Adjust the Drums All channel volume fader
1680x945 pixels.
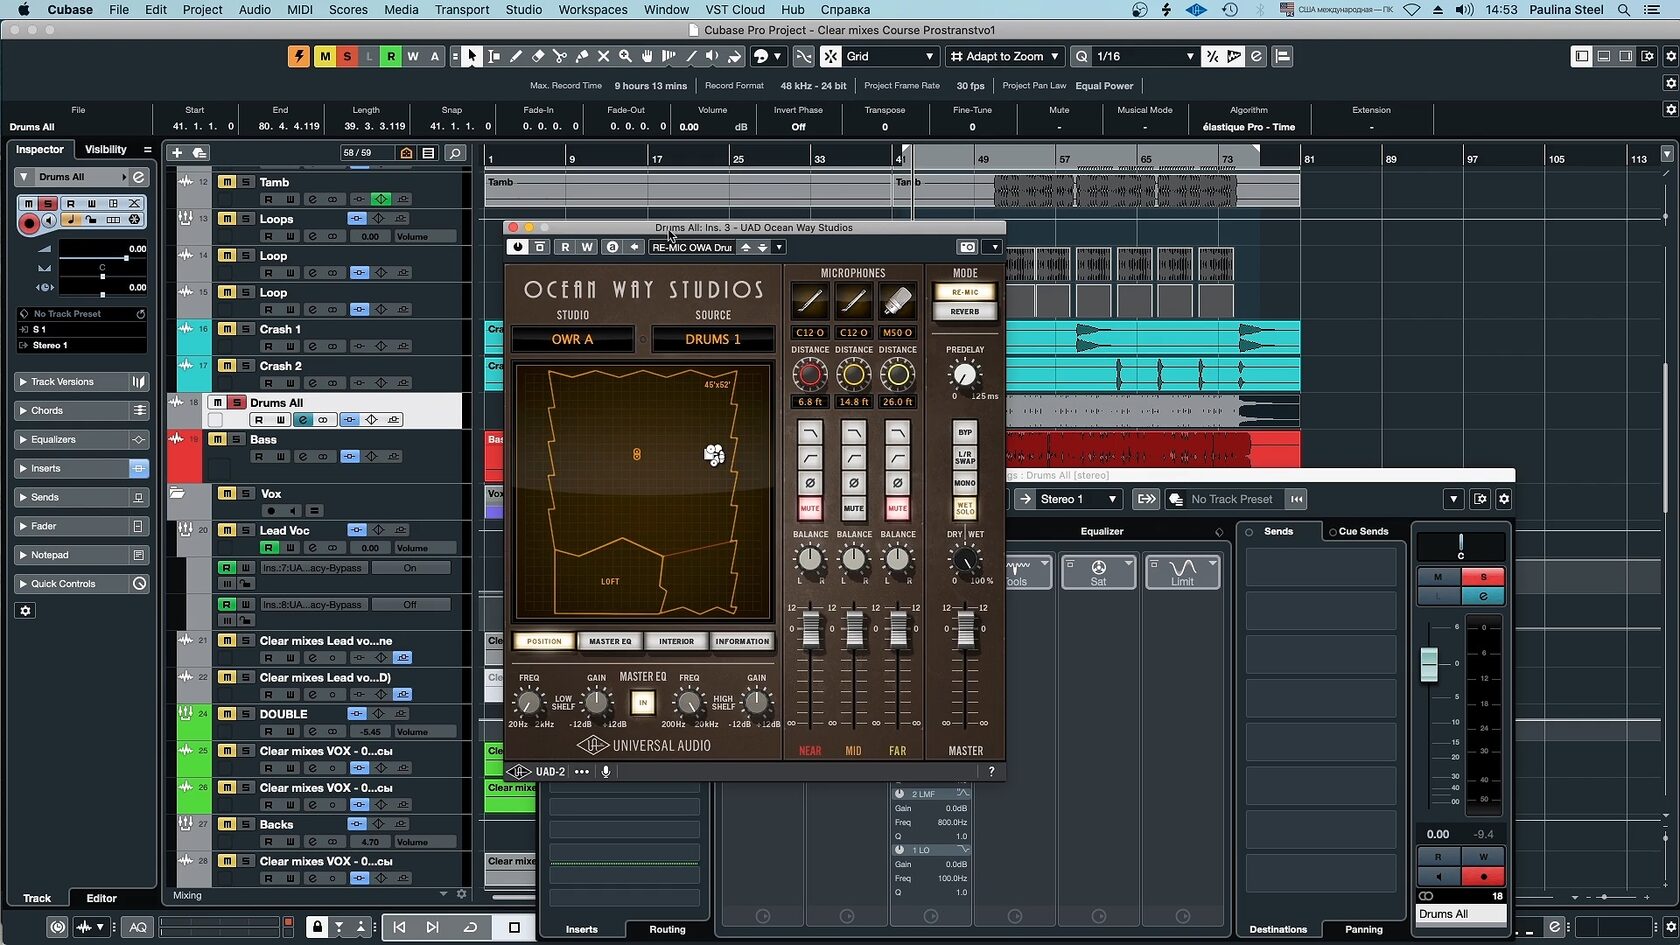[1429, 665]
